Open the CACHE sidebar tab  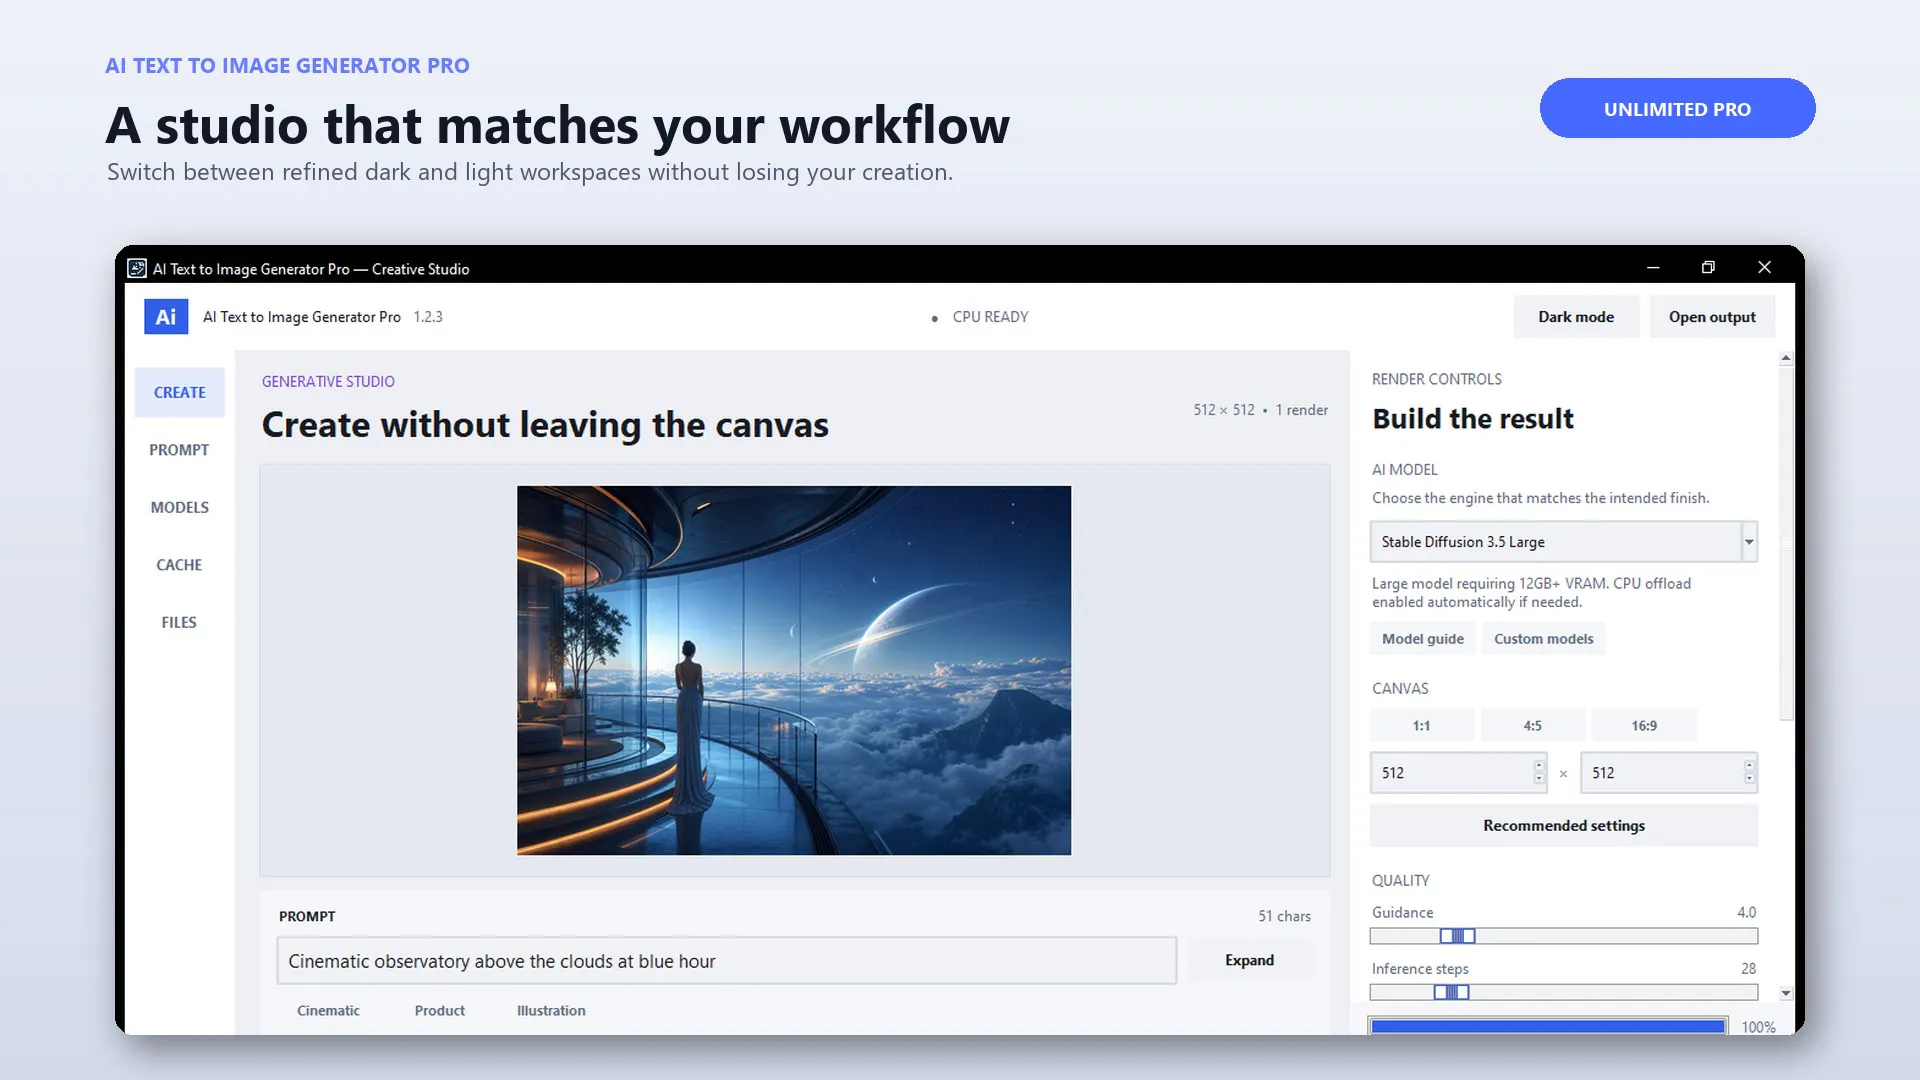click(180, 565)
